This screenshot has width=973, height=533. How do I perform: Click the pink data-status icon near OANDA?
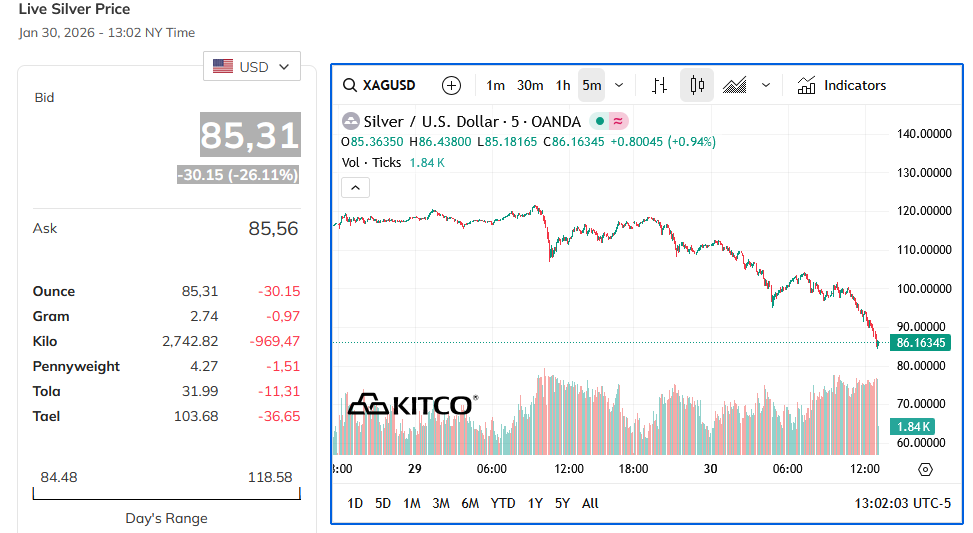(619, 121)
